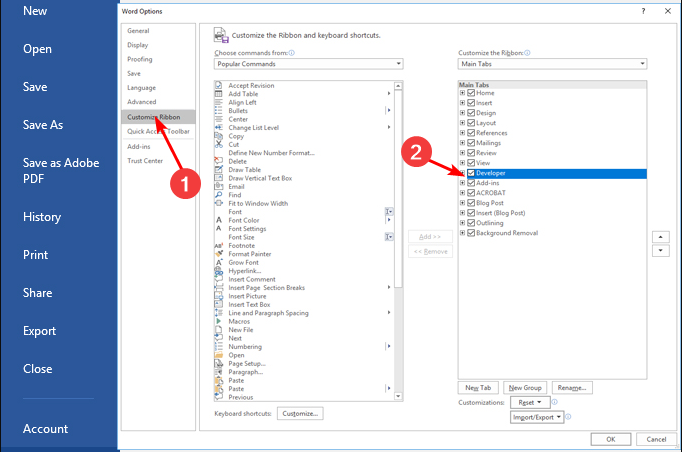Select the Center alignment icon
This screenshot has height=452, width=682.
point(219,119)
